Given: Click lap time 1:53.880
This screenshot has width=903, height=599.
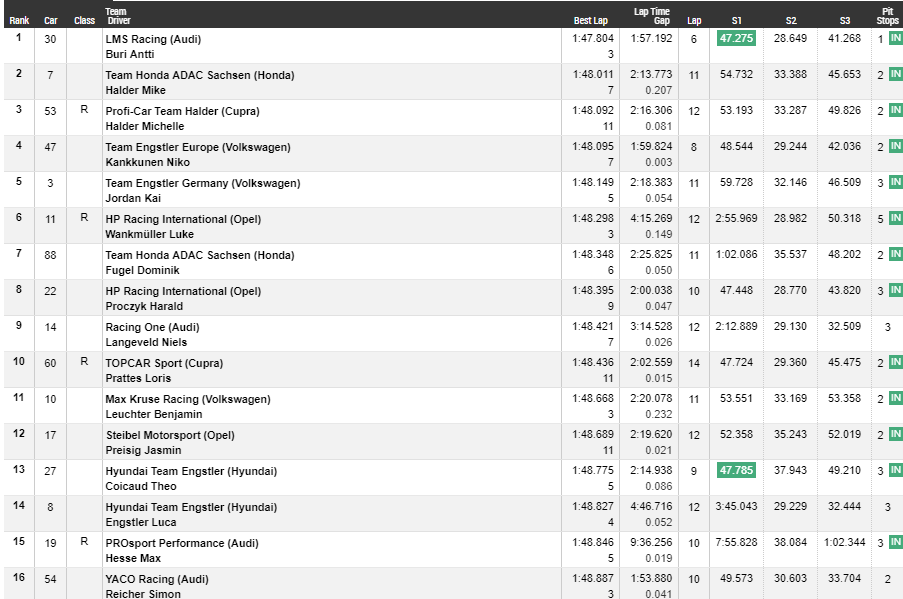Looking at the screenshot, I should click(651, 578).
